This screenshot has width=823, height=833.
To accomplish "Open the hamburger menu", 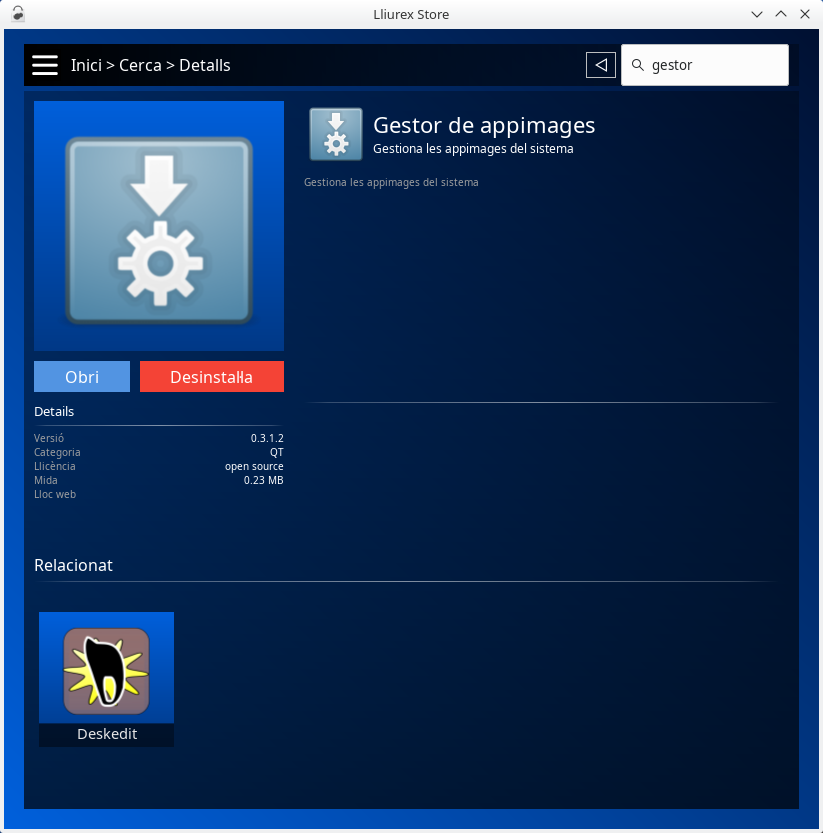I will (x=45, y=65).
